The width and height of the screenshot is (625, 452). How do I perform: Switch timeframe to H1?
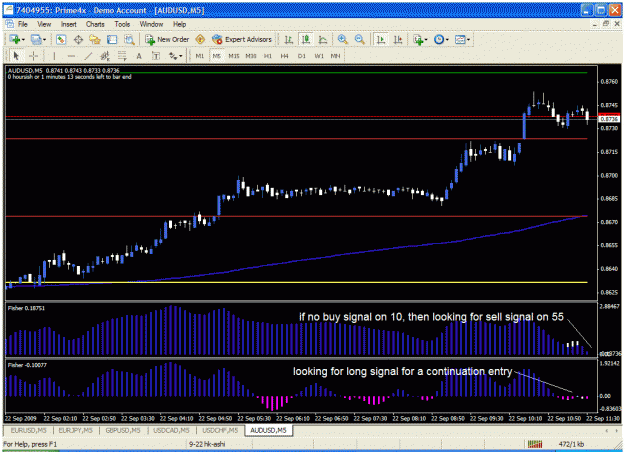[267, 56]
